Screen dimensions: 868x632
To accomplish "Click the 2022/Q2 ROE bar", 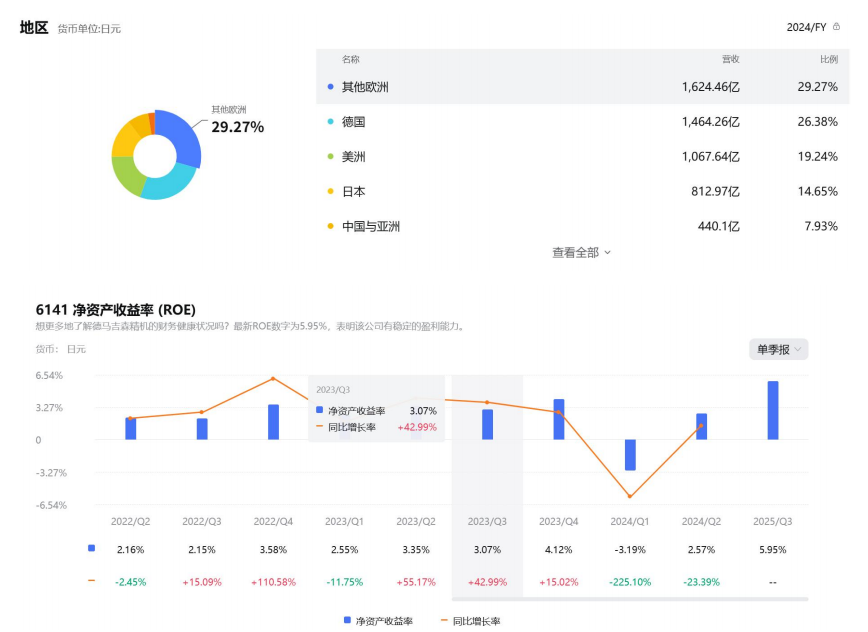I will [x=131, y=429].
